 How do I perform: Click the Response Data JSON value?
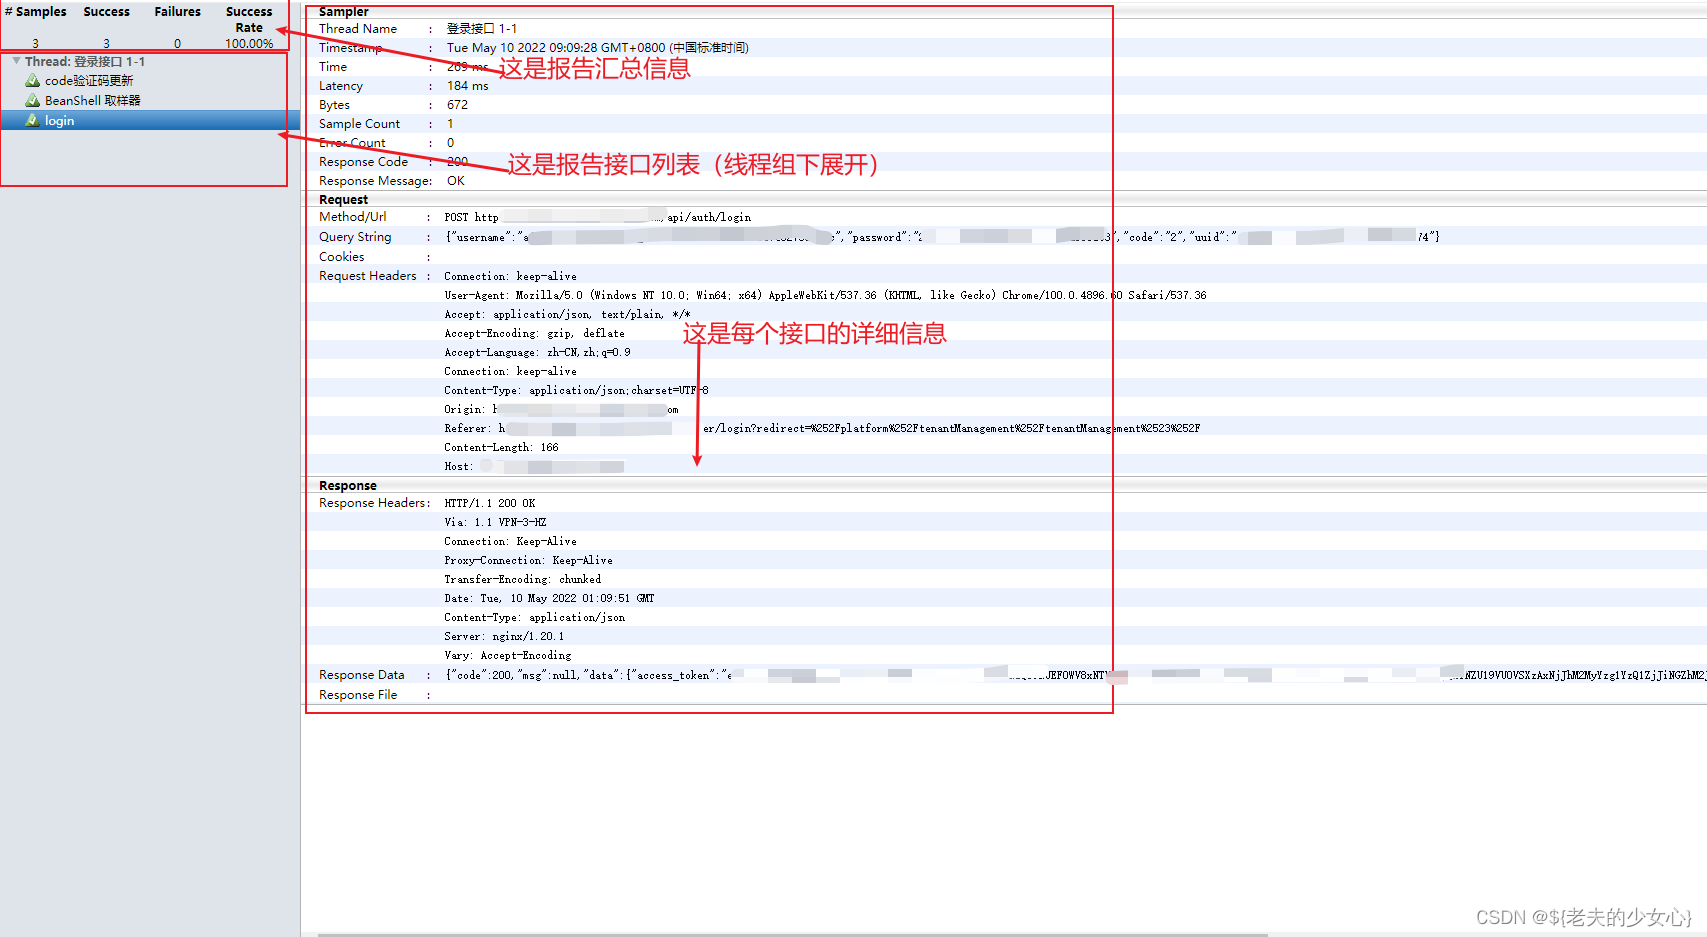pos(1075,676)
